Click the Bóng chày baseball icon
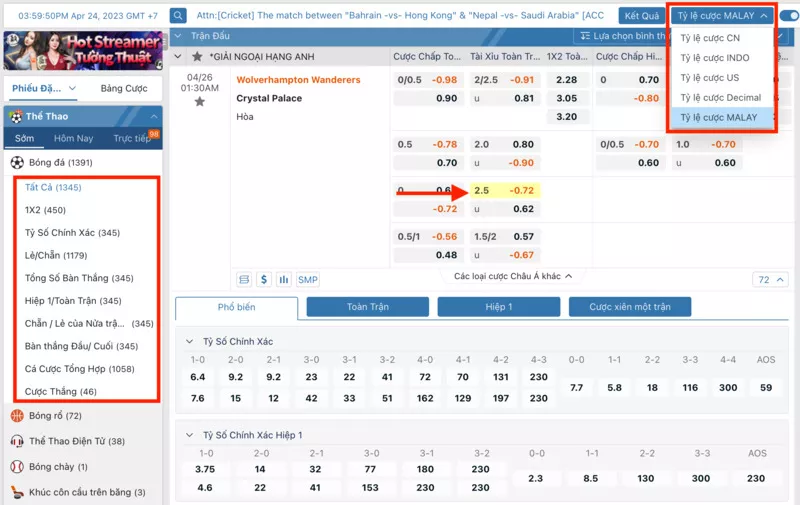The image size is (800, 505). [x=17, y=467]
